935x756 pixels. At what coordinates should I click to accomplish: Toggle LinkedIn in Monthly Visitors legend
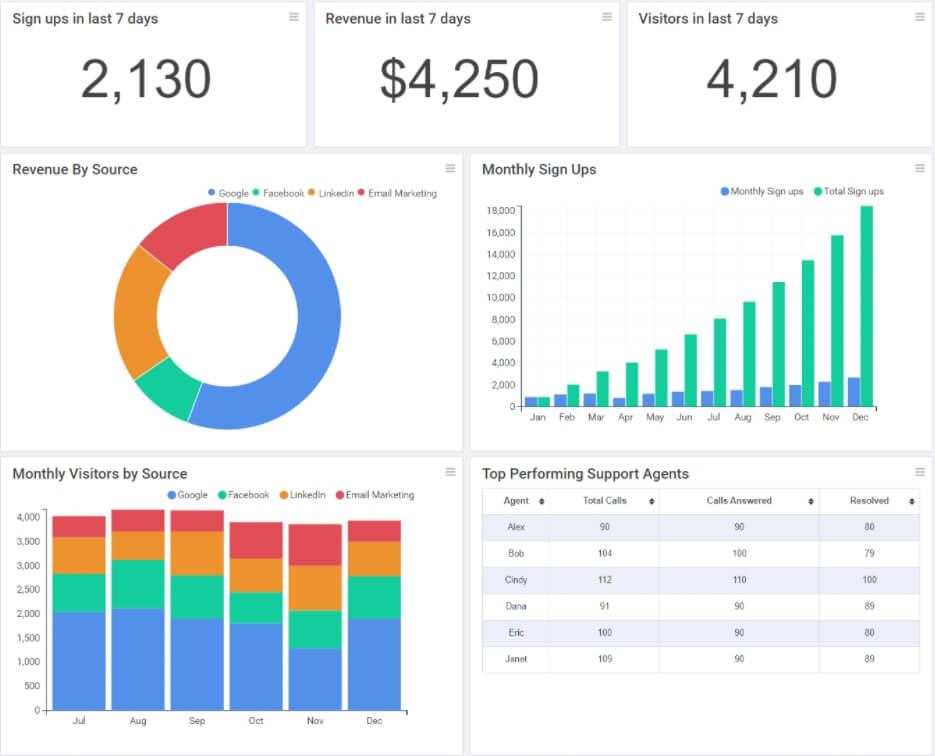pos(302,495)
